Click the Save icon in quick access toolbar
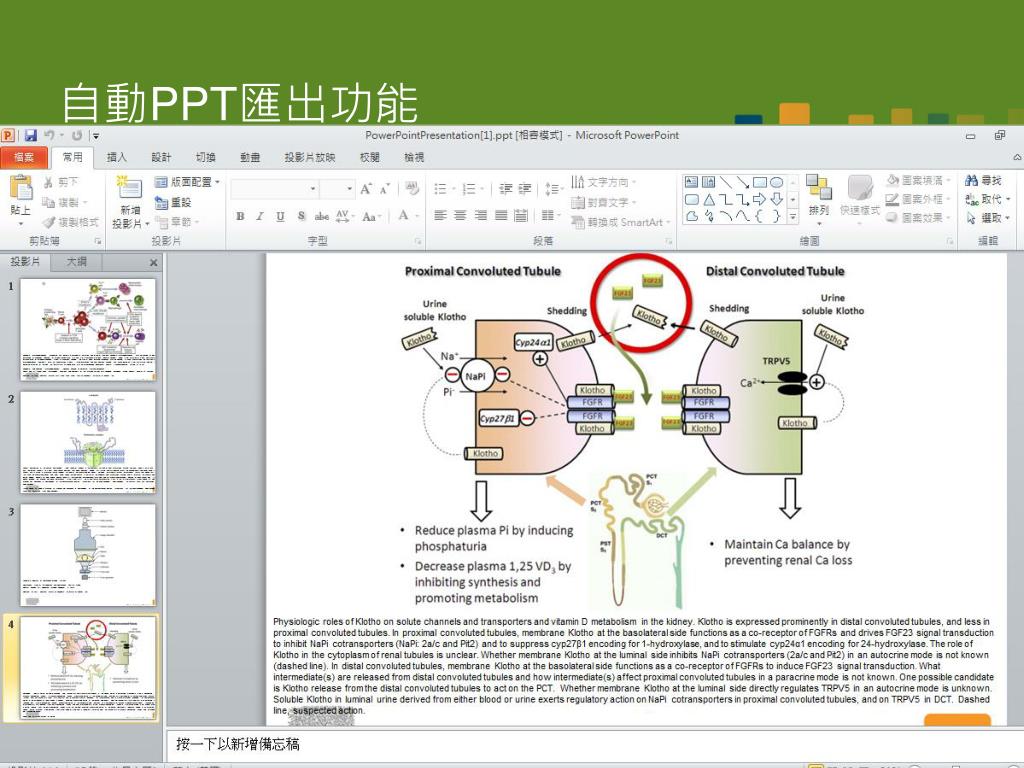 point(30,135)
